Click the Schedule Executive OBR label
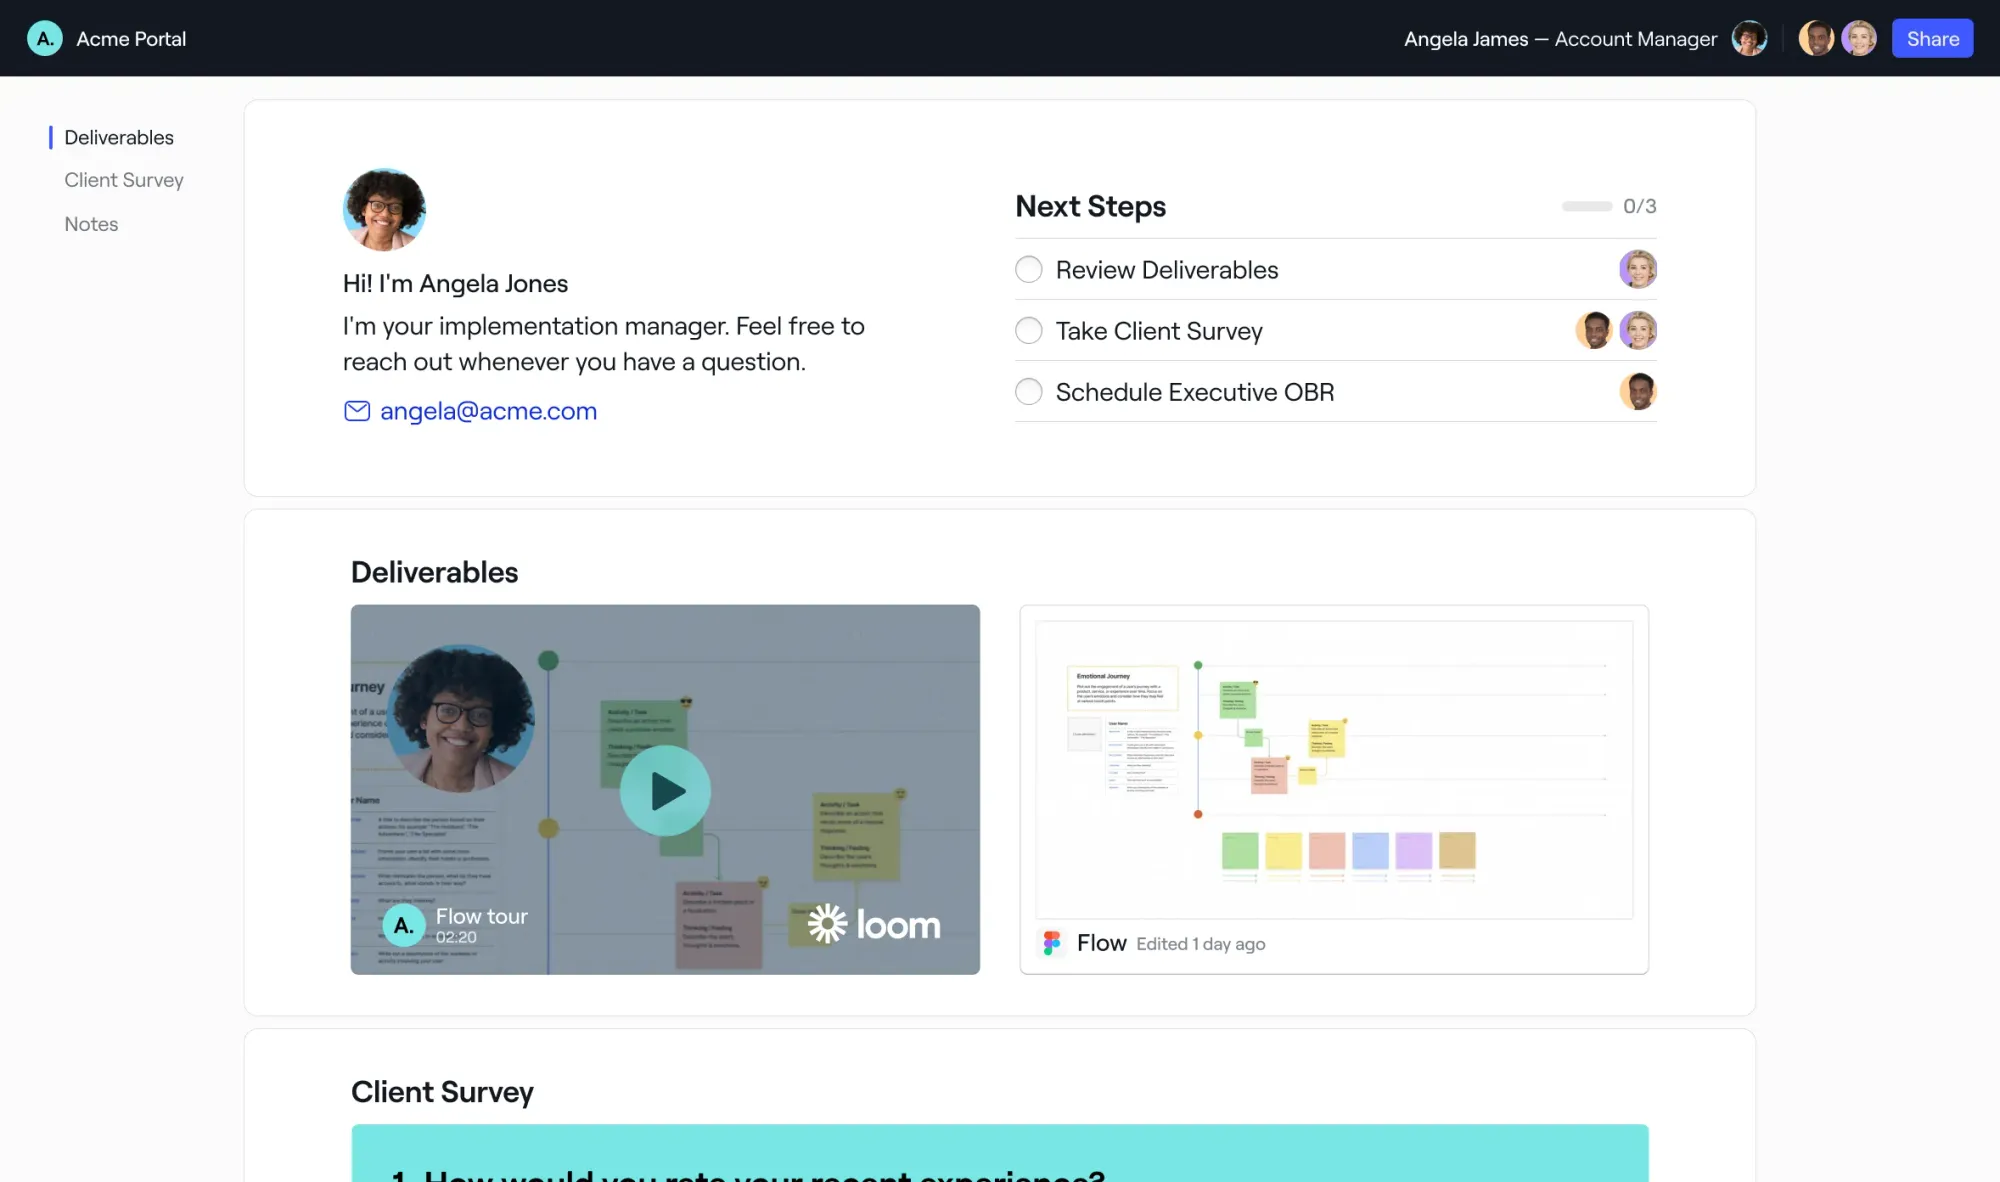The image size is (2000, 1182). pyautogui.click(x=1194, y=392)
